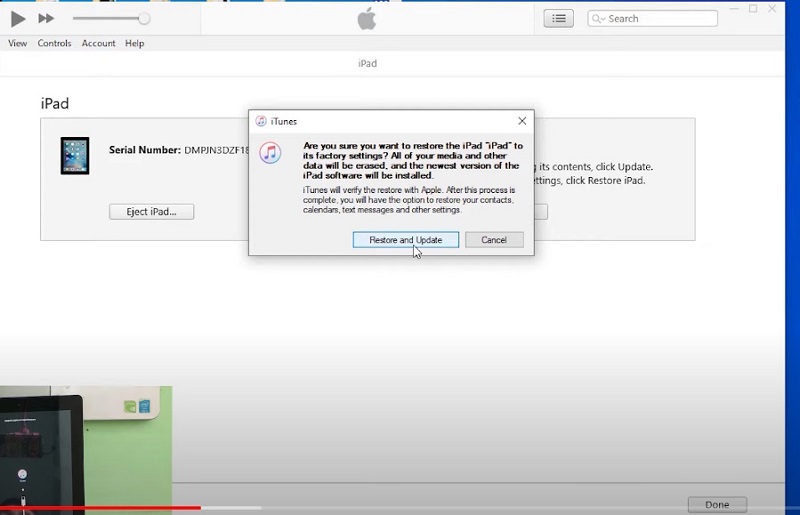The height and width of the screenshot is (515, 800).
Task: Click the Serial Number label
Action: (145, 150)
